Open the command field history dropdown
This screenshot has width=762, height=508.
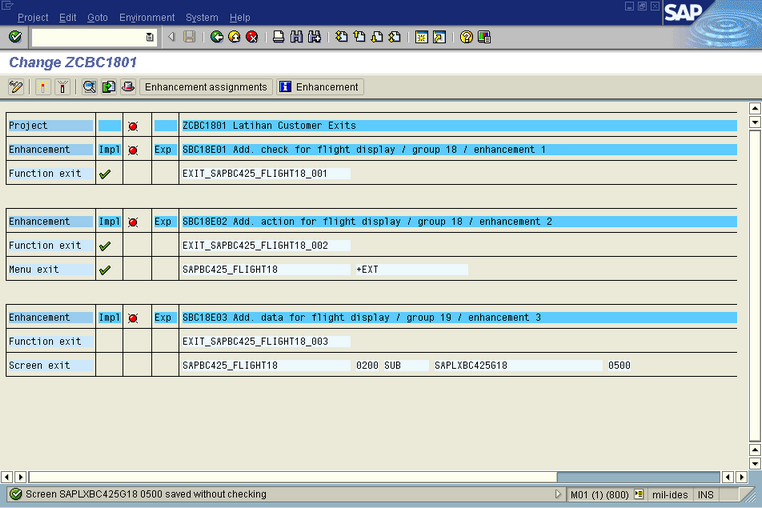coord(150,37)
